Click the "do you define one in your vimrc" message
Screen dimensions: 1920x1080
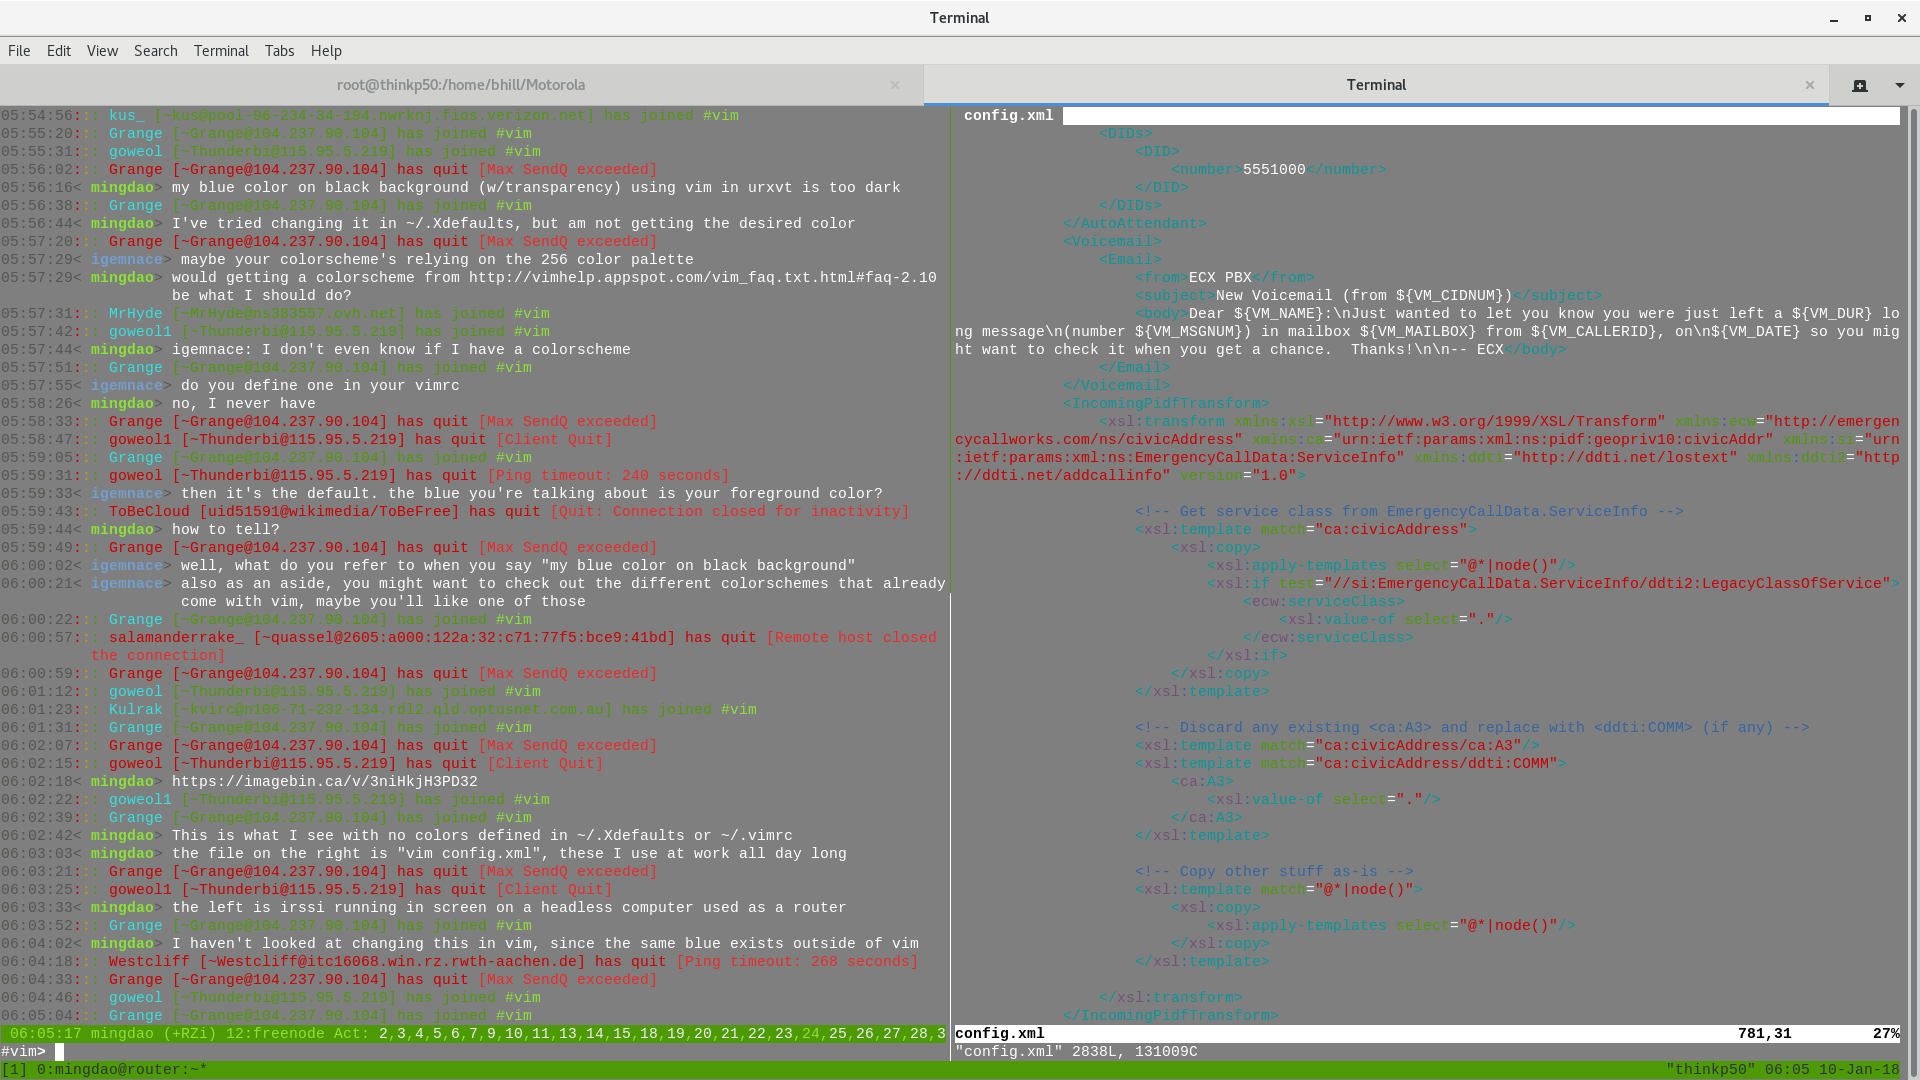click(320, 386)
